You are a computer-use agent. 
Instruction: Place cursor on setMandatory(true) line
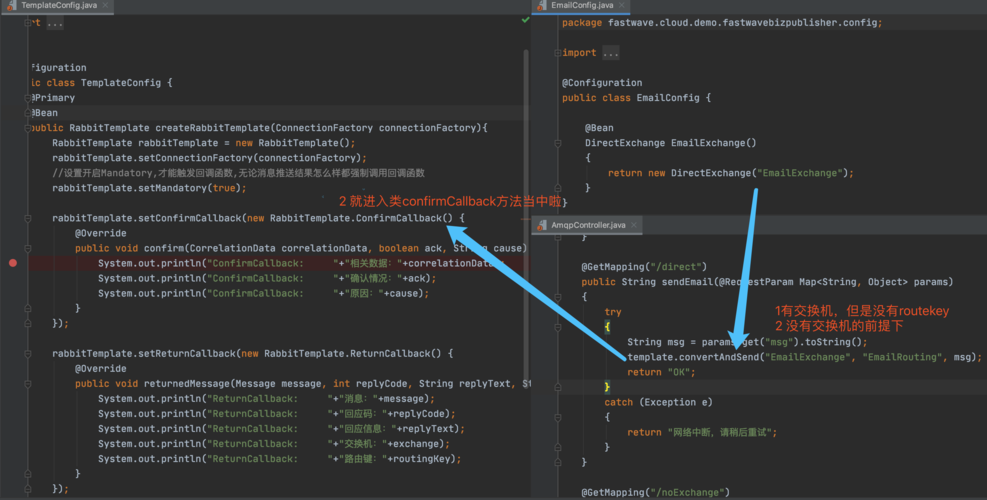pyautogui.click(x=148, y=188)
